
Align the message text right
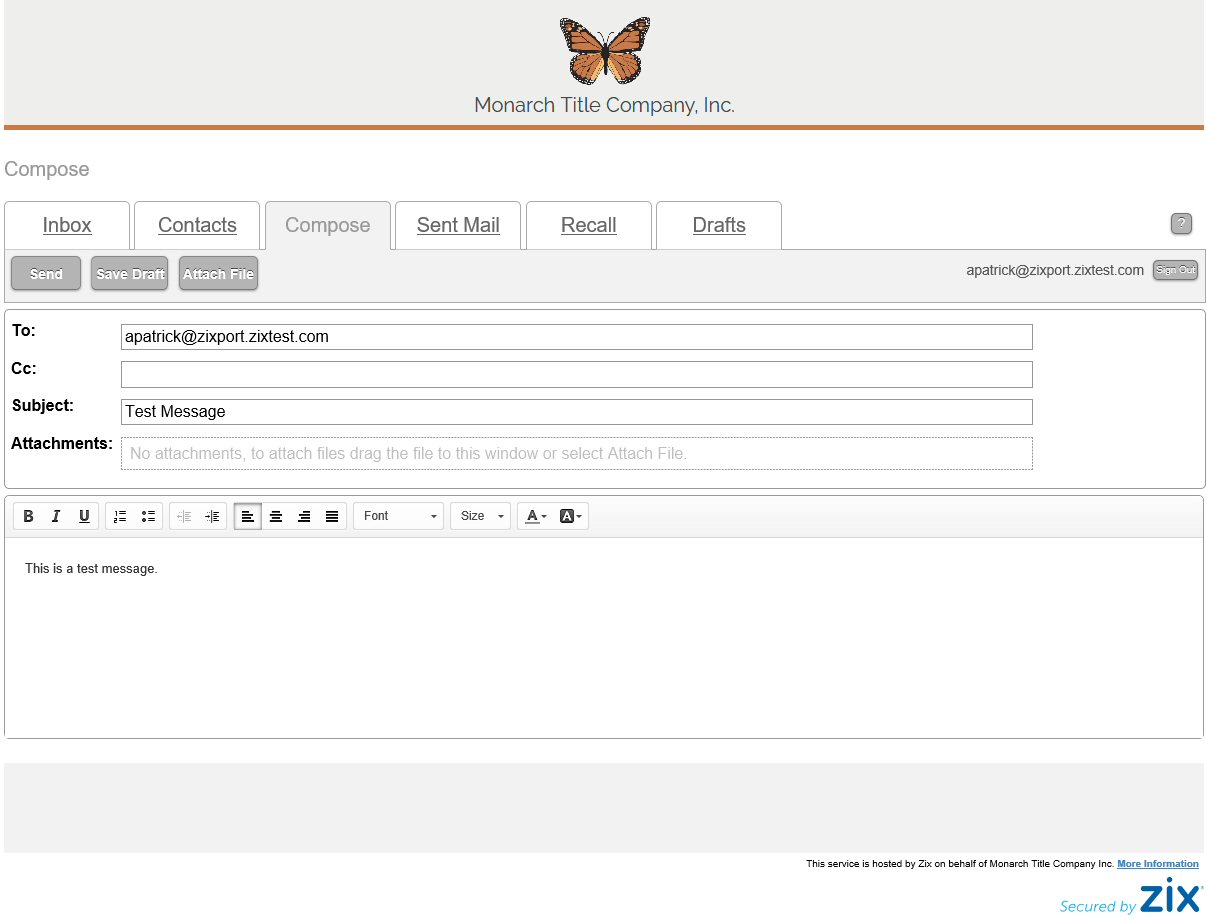(304, 516)
